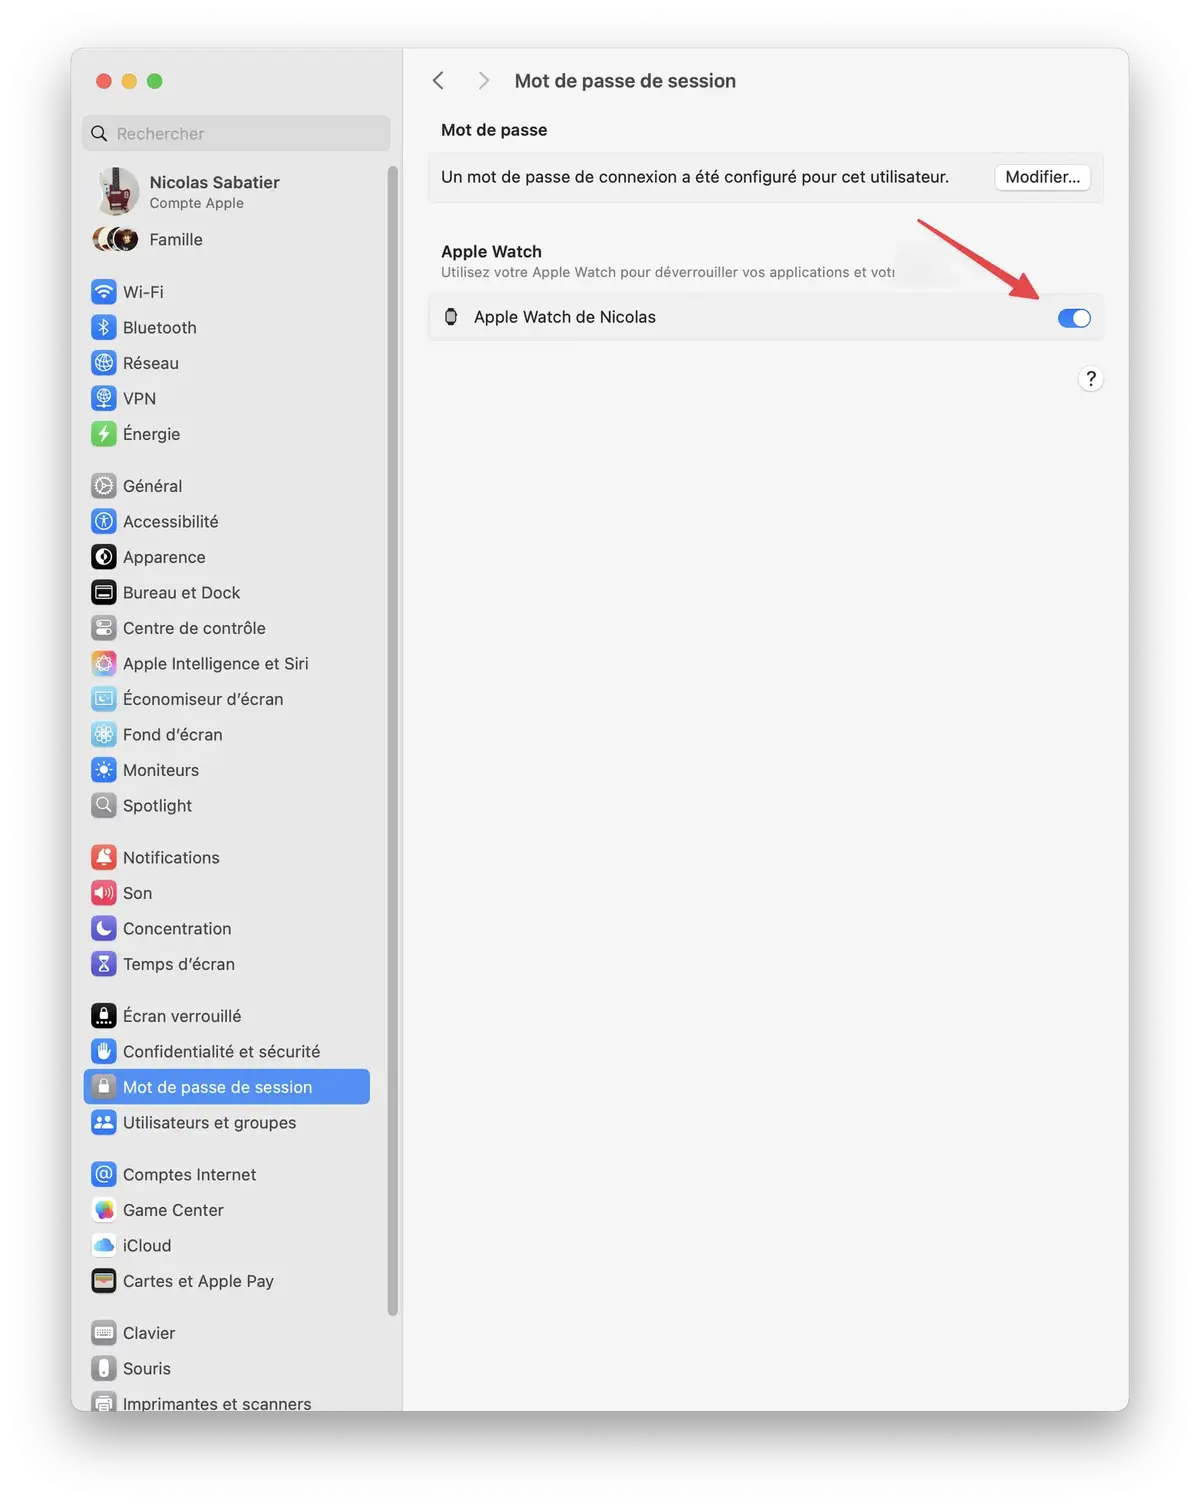Image resolution: width=1200 pixels, height=1505 pixels.
Task: Open the VPN settings section
Action: [139, 398]
